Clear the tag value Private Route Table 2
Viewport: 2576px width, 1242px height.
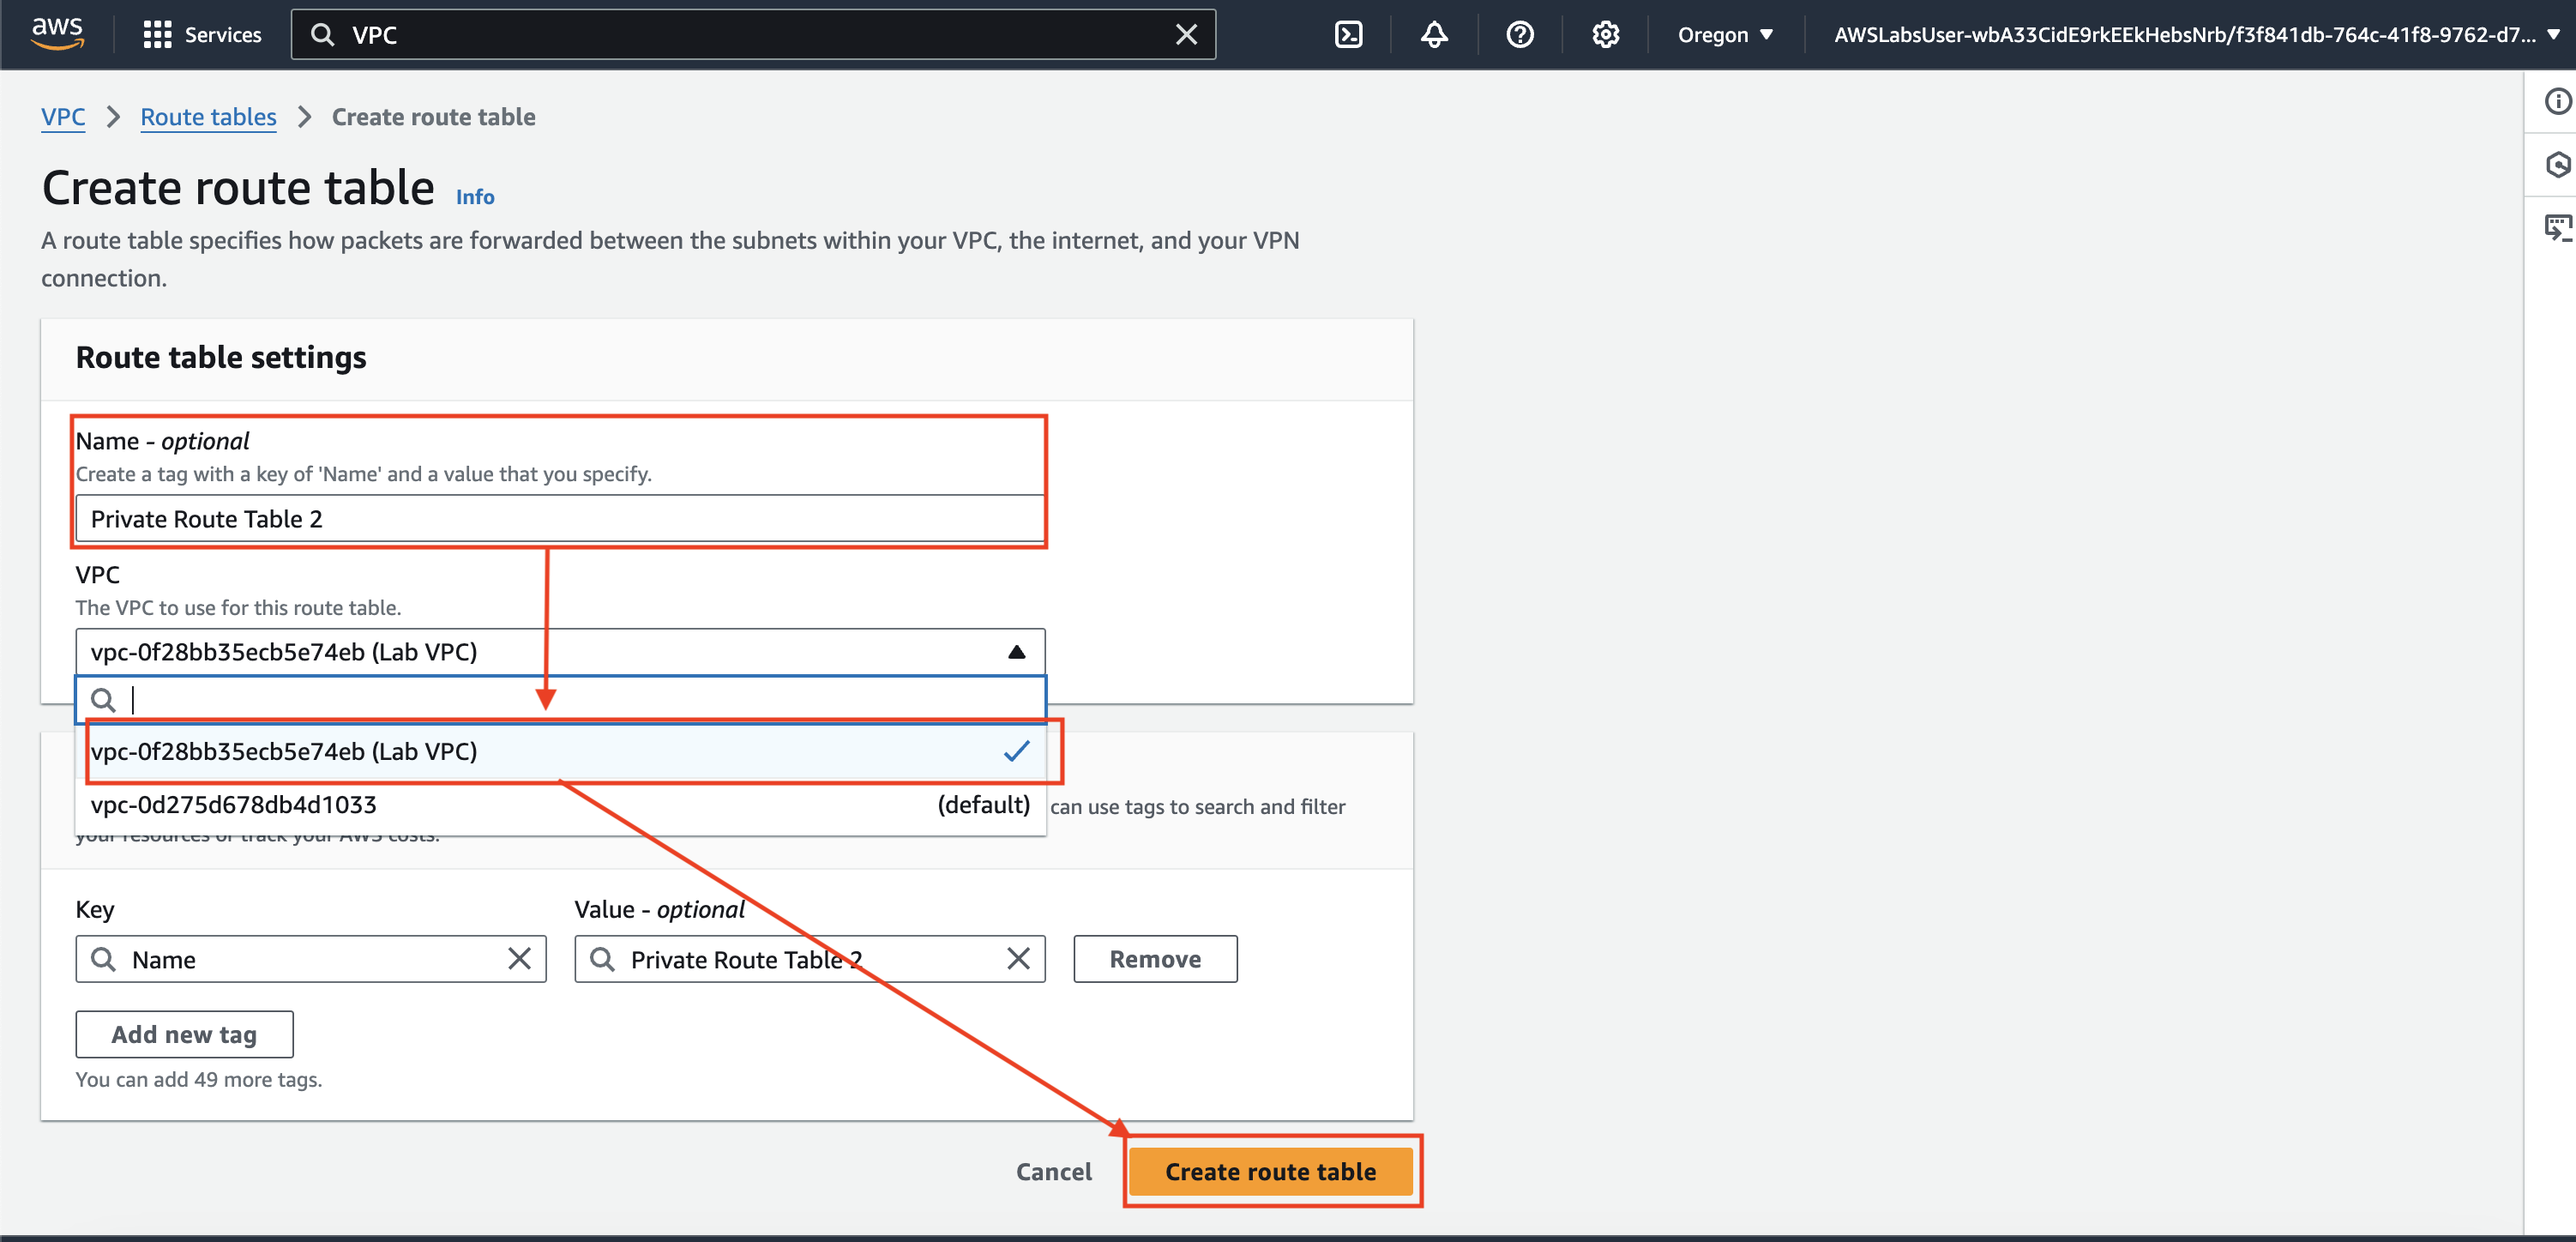tap(1018, 959)
